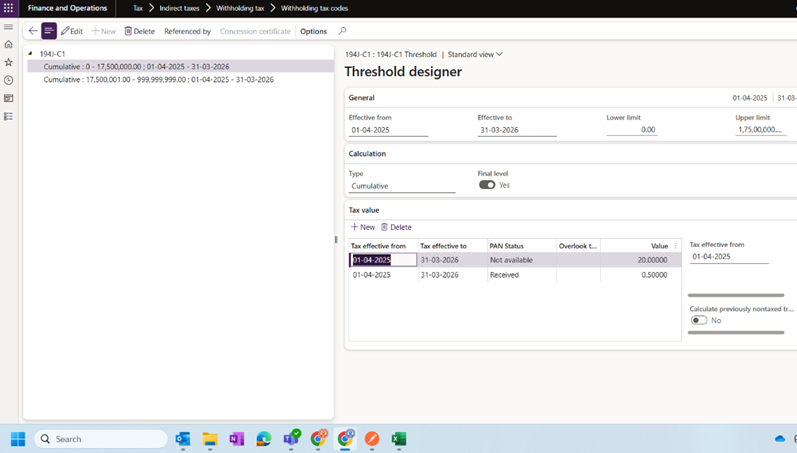Open the Tax value grid column options
Image resolution: width=797 pixels, height=453 pixels.
point(676,246)
